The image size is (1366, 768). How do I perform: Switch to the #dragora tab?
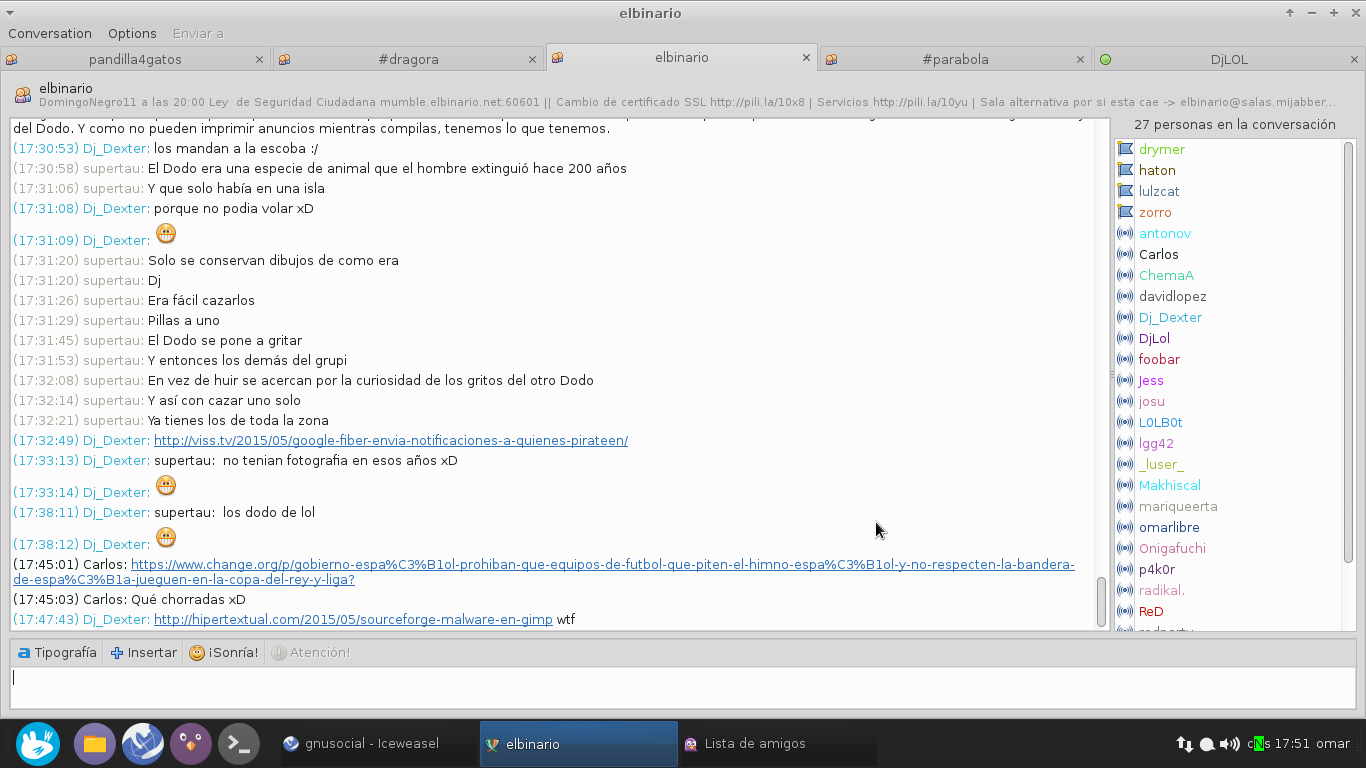[x=408, y=59]
